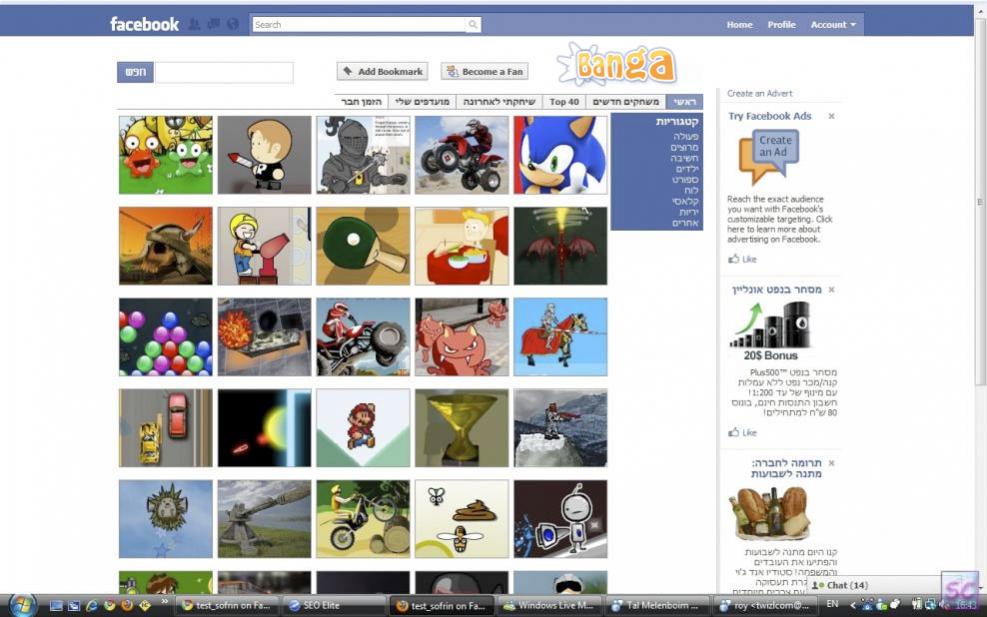The height and width of the screenshot is (617, 987).
Task: Click the page vertical scrollbar
Action: (979, 201)
